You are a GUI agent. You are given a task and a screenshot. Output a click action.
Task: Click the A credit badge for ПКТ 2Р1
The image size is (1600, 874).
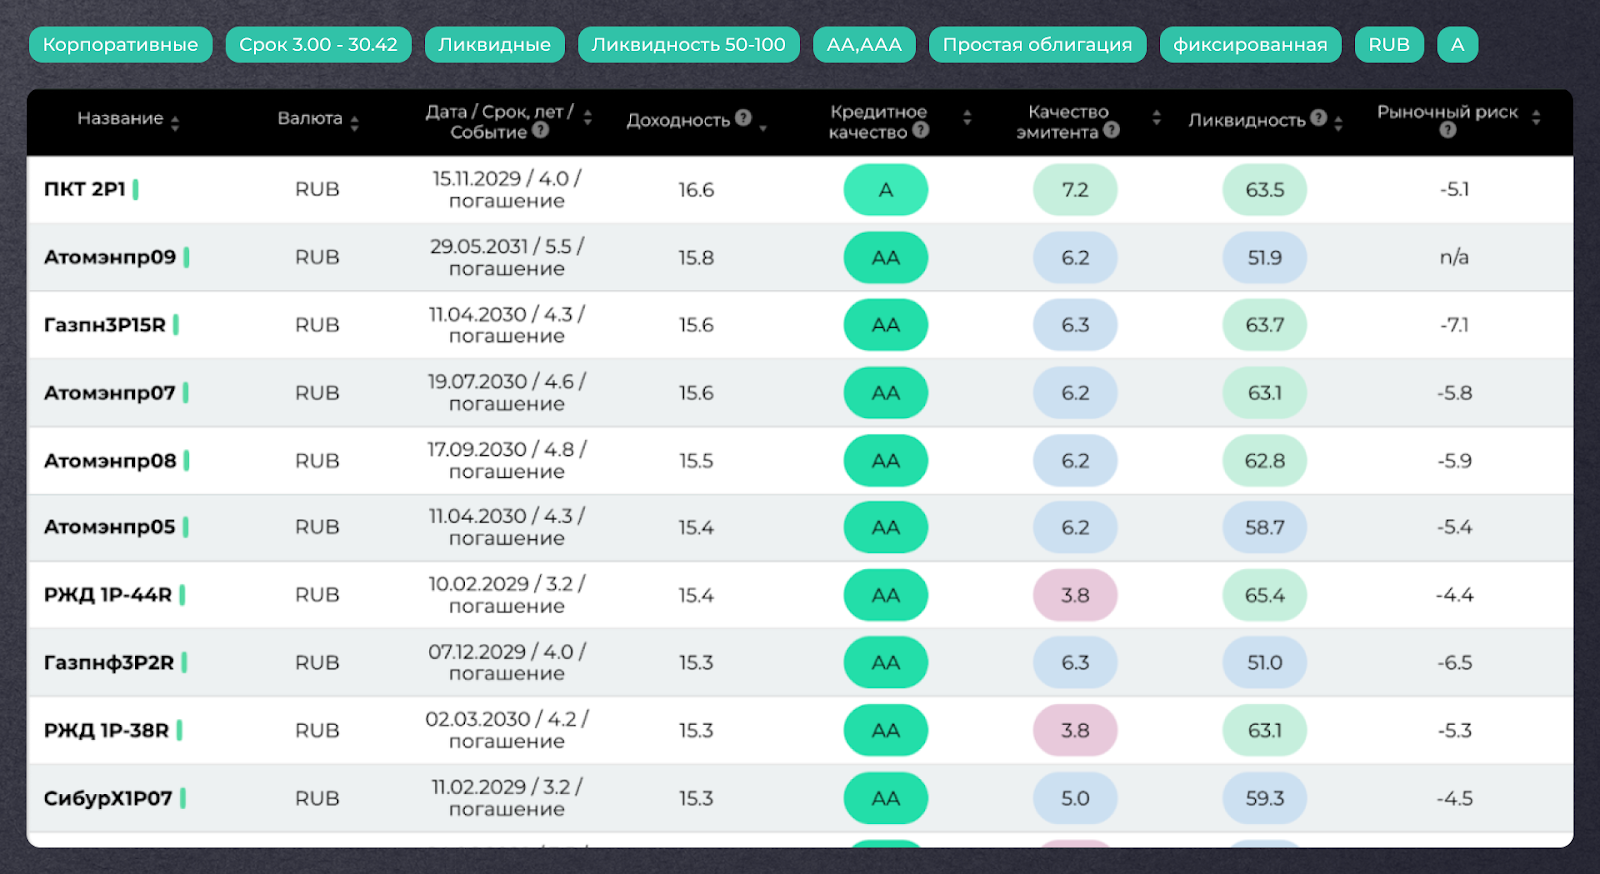(x=886, y=190)
